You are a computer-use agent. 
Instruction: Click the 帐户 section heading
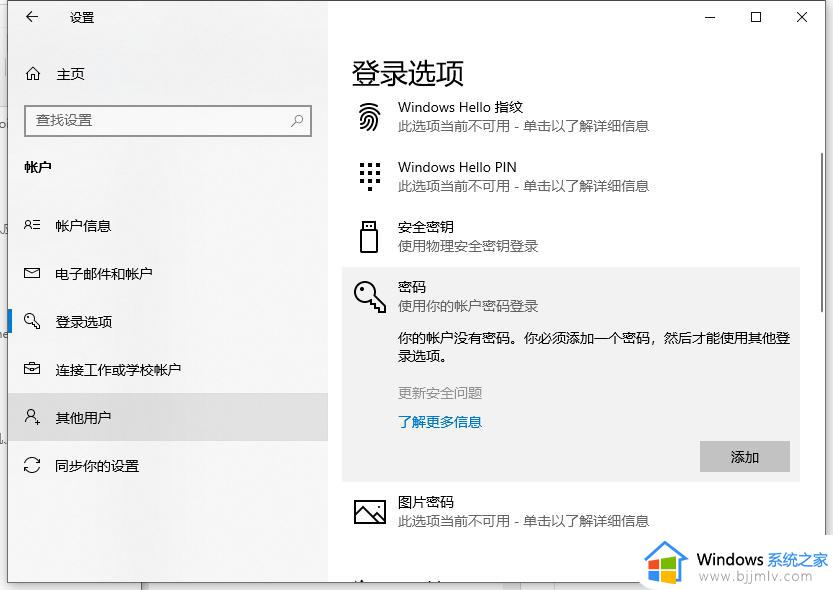38,167
